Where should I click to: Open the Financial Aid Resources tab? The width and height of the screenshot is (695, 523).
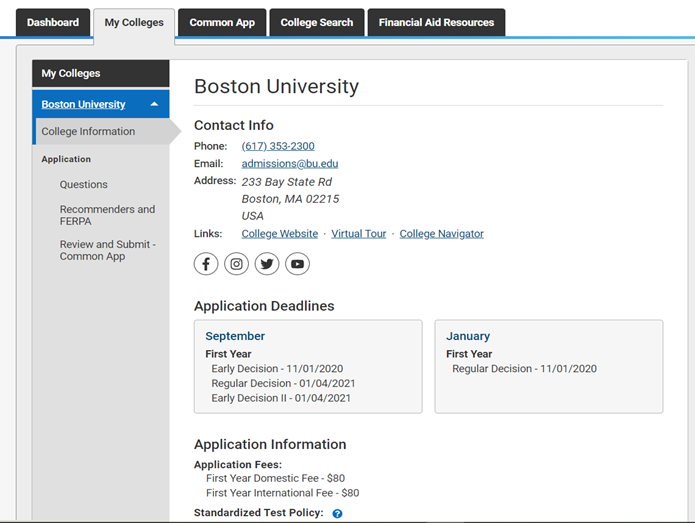[436, 23]
